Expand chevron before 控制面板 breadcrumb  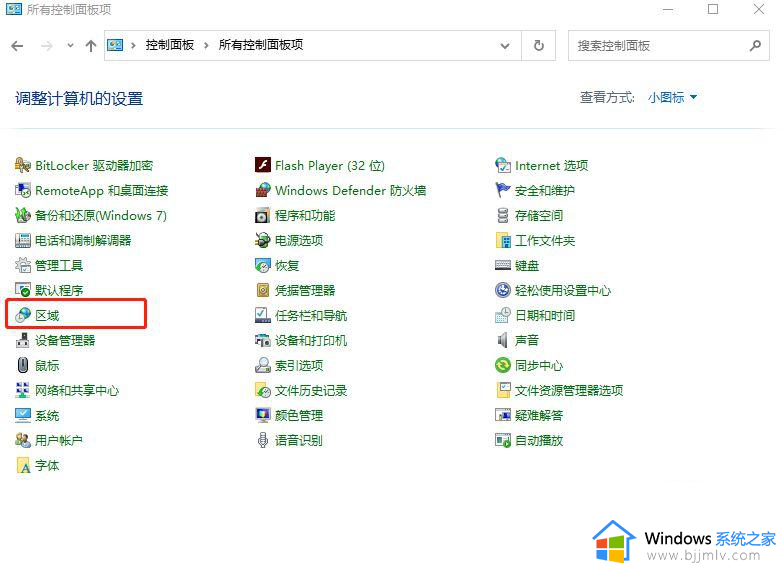[133, 45]
